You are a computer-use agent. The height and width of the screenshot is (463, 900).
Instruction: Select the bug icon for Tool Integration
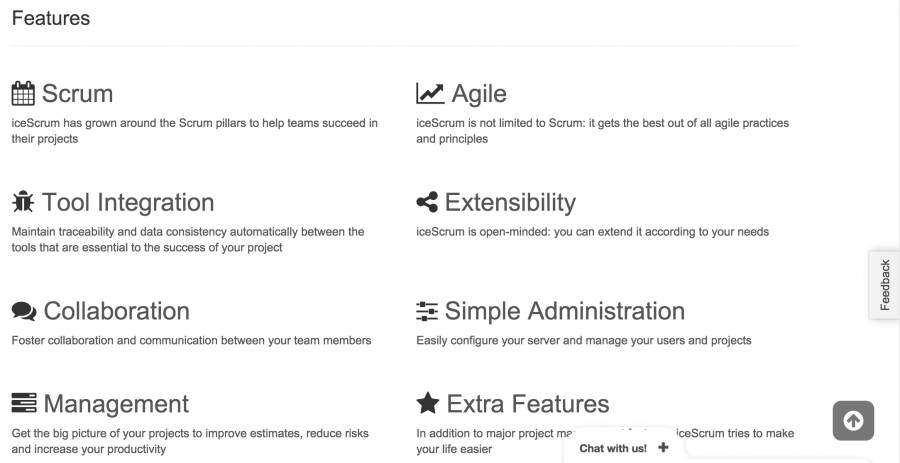coord(23,202)
